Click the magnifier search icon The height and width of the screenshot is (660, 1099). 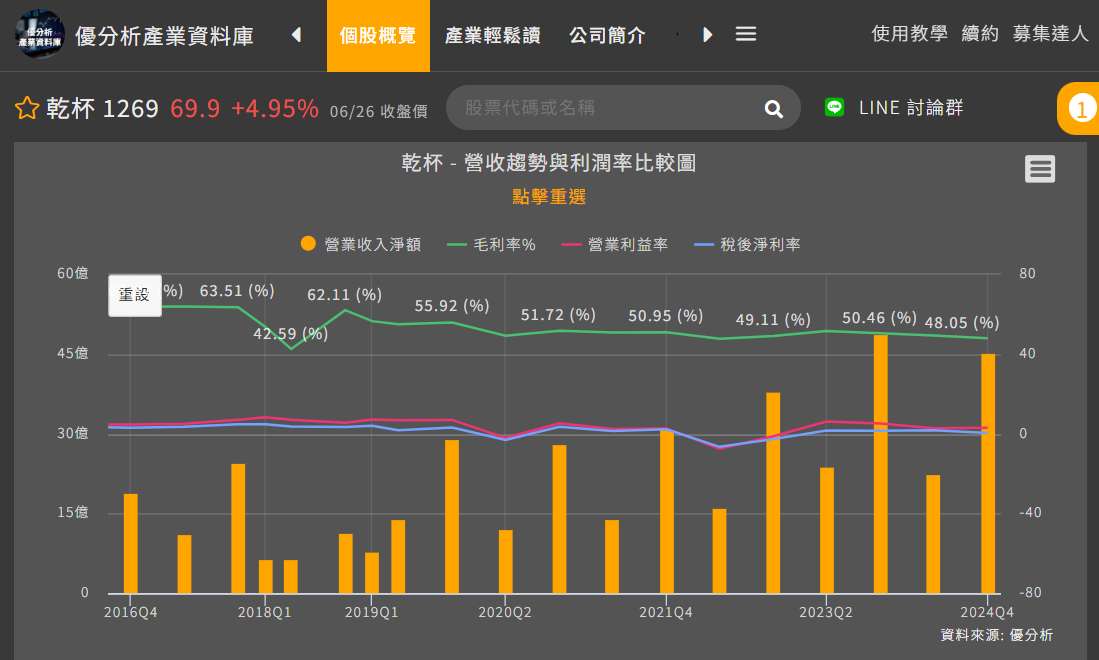tap(774, 109)
